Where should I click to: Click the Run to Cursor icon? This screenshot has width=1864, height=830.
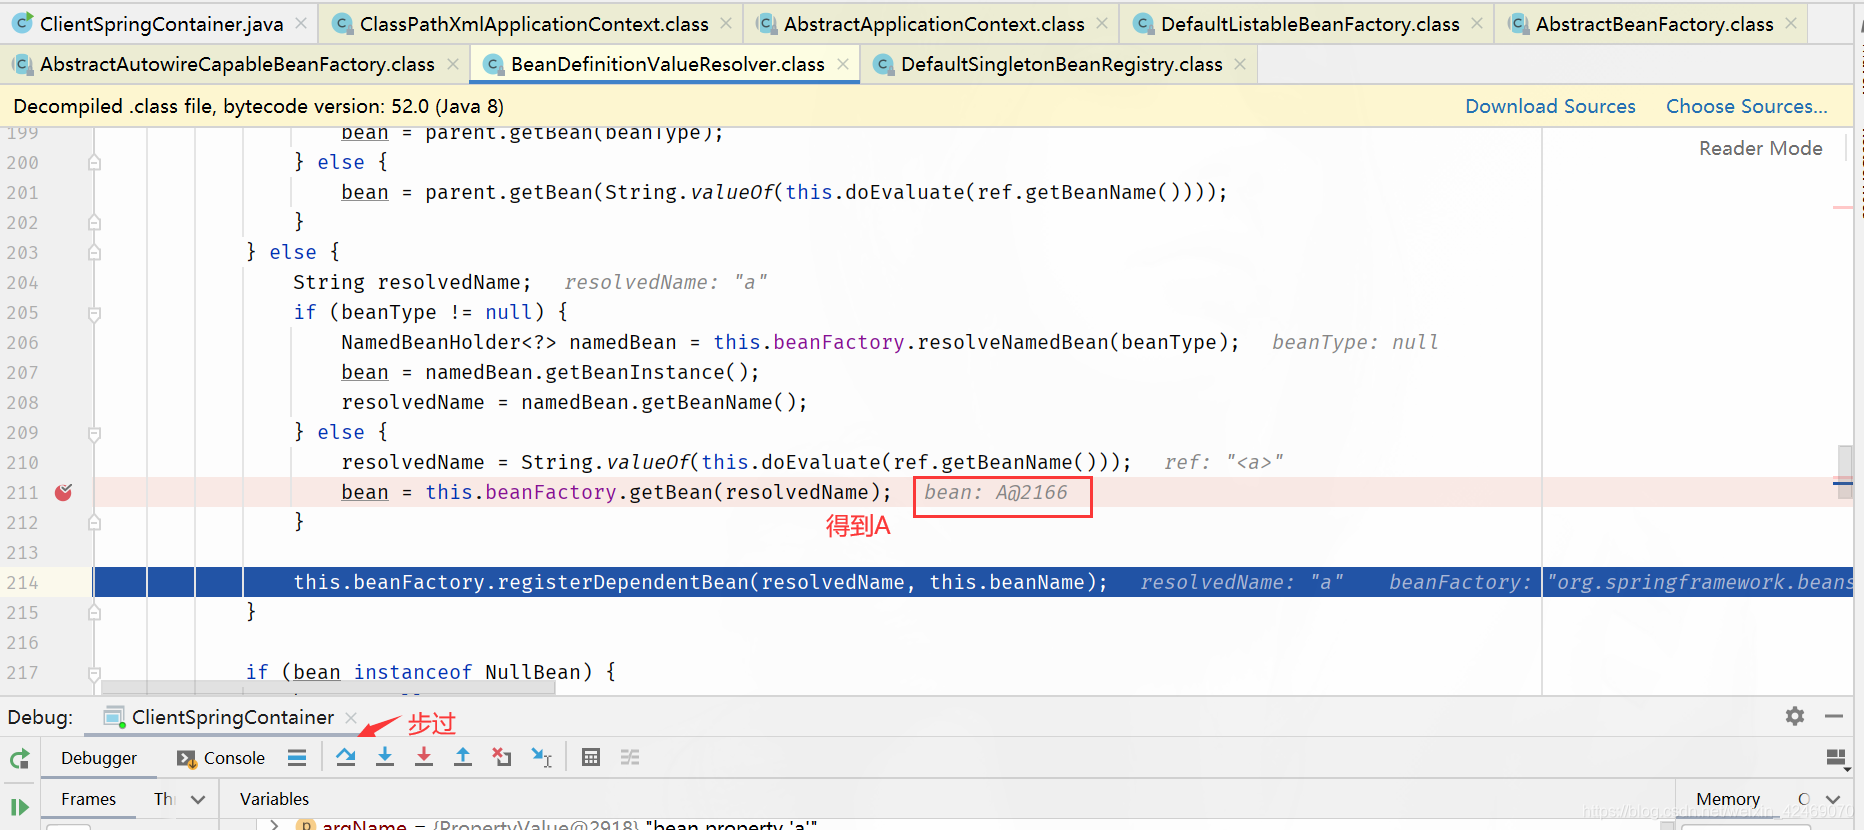(541, 757)
